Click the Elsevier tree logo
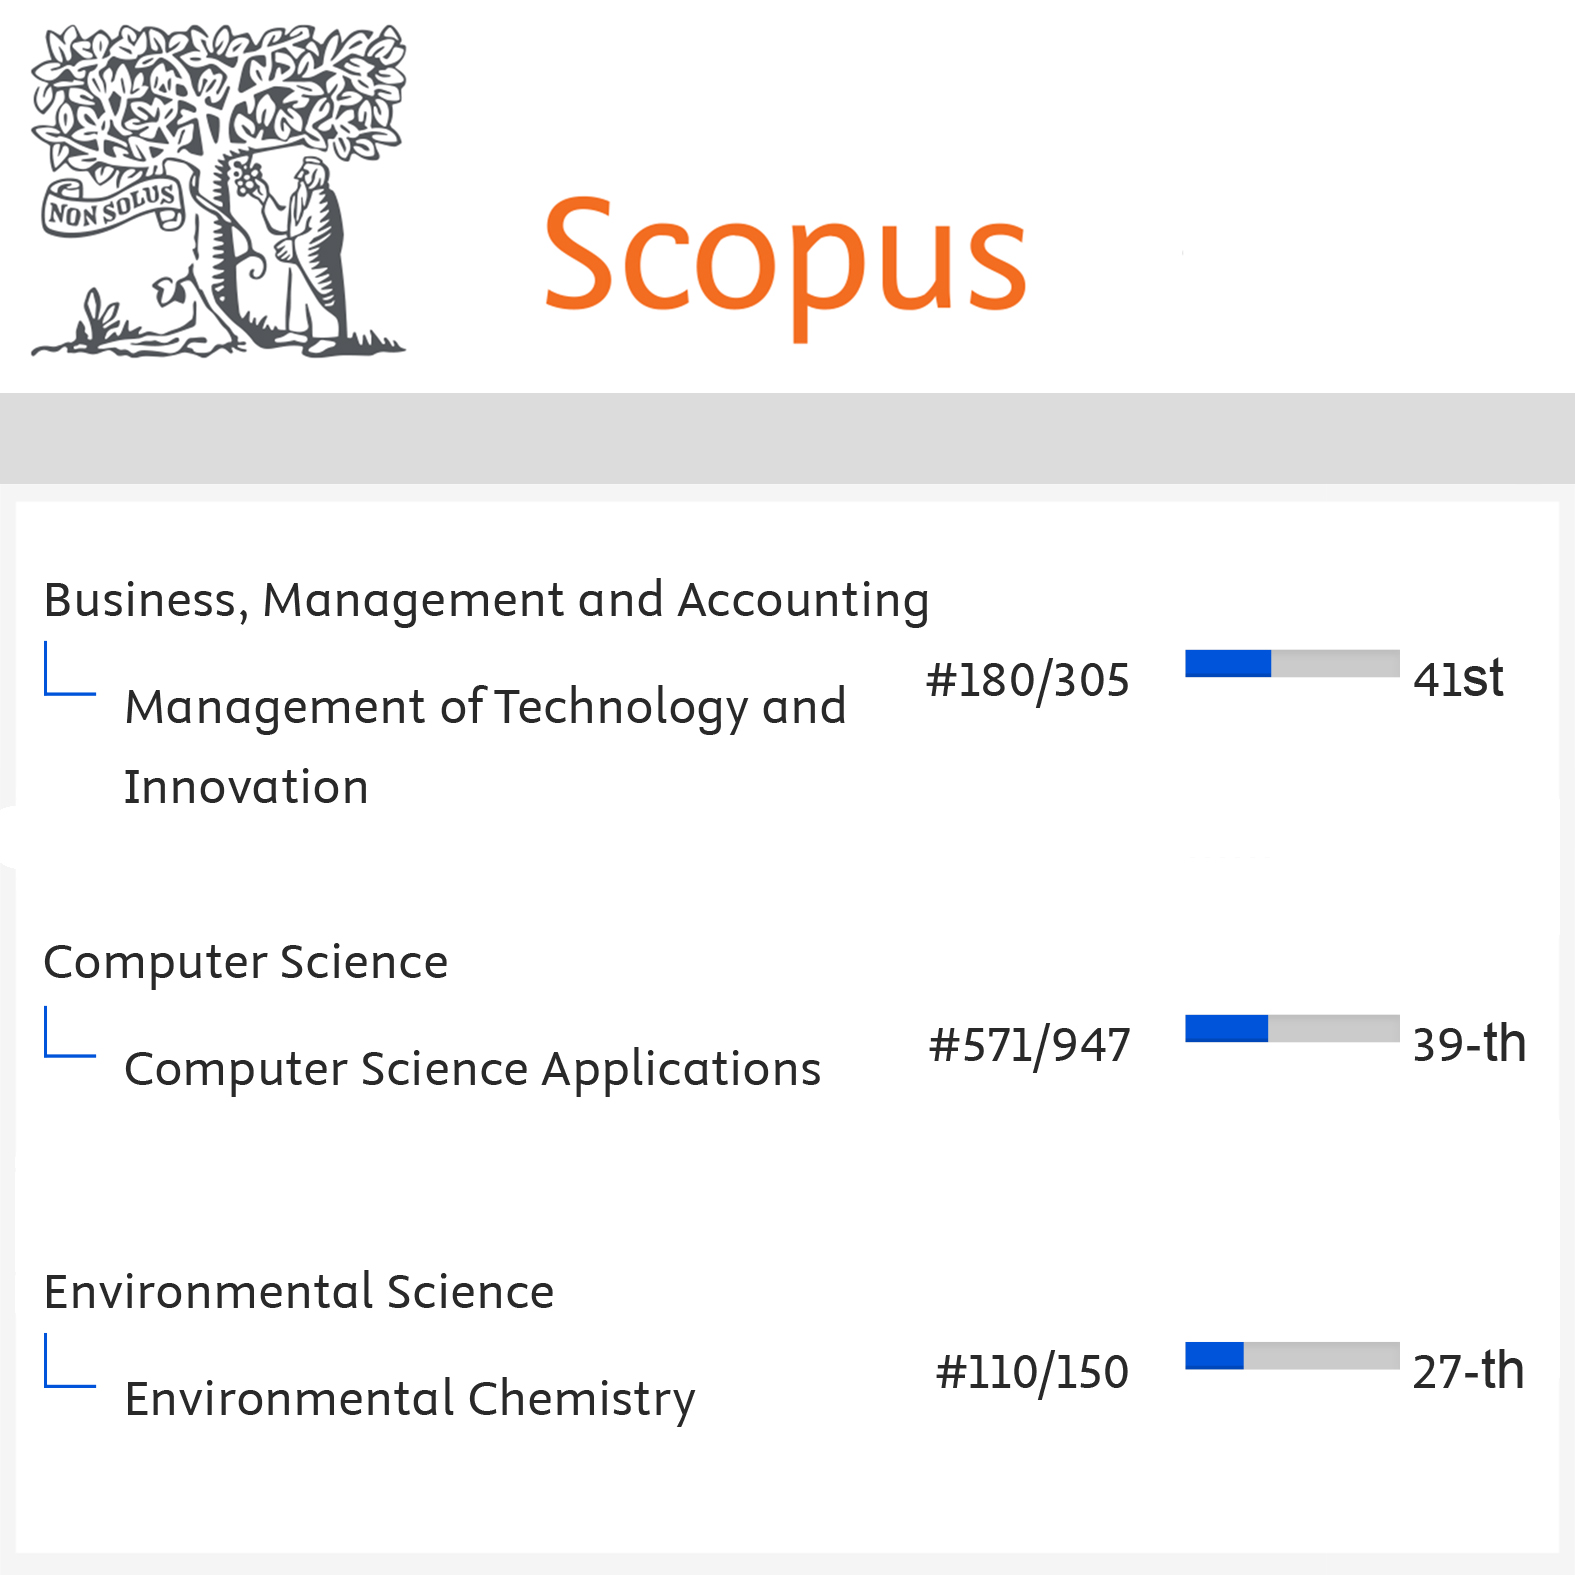The width and height of the screenshot is (1575, 1575). pyautogui.click(x=218, y=190)
